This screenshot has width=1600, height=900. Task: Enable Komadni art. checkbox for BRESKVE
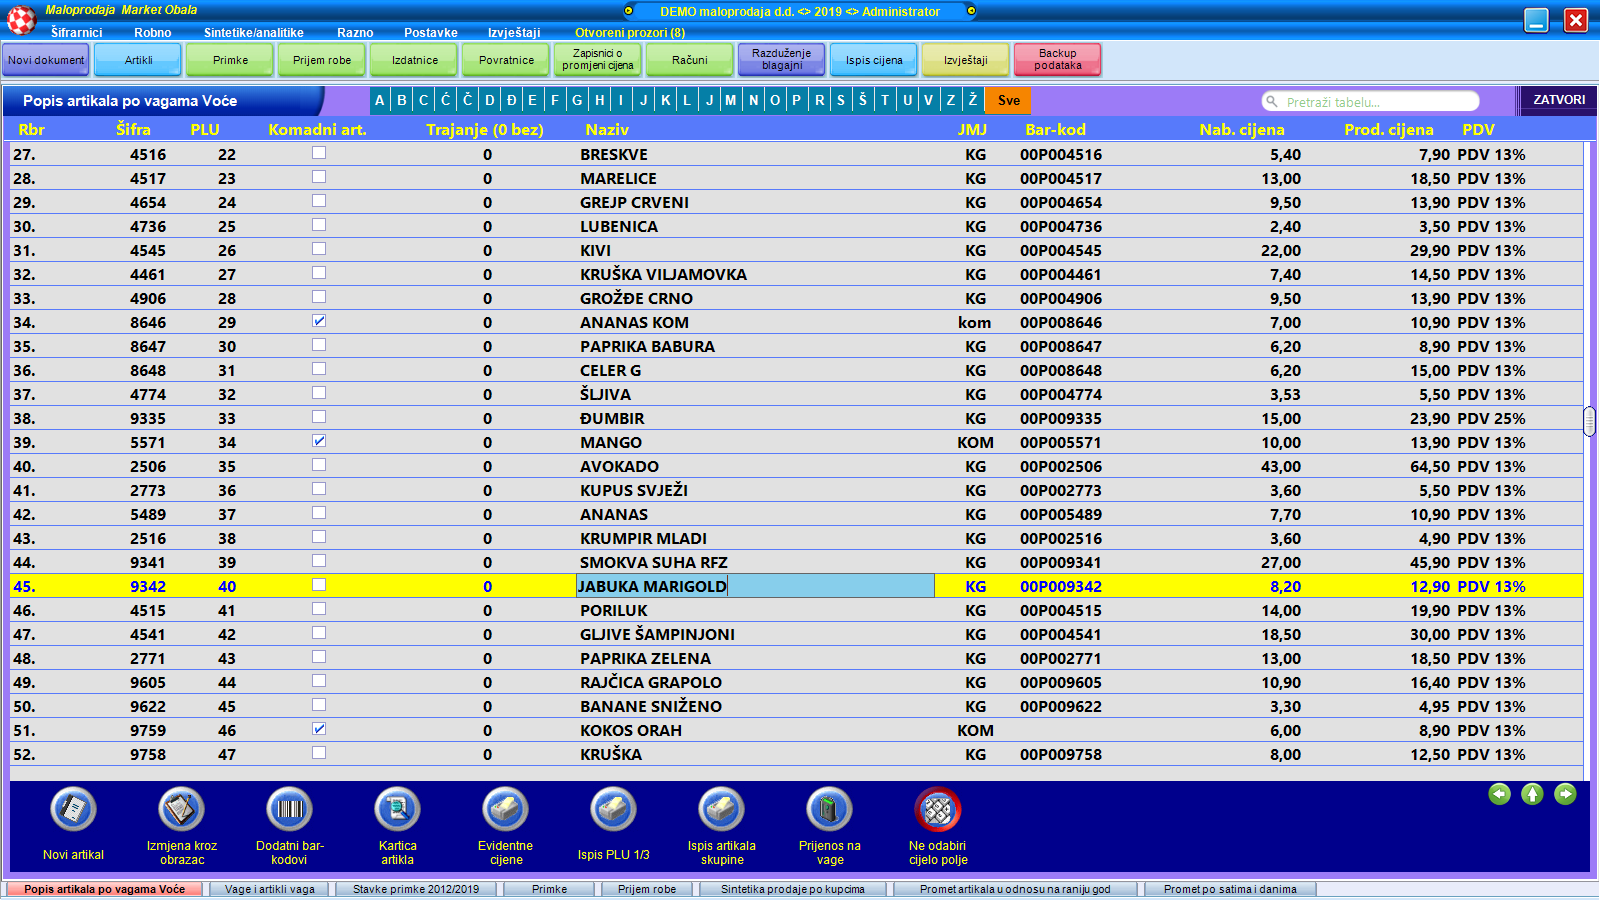tap(319, 153)
